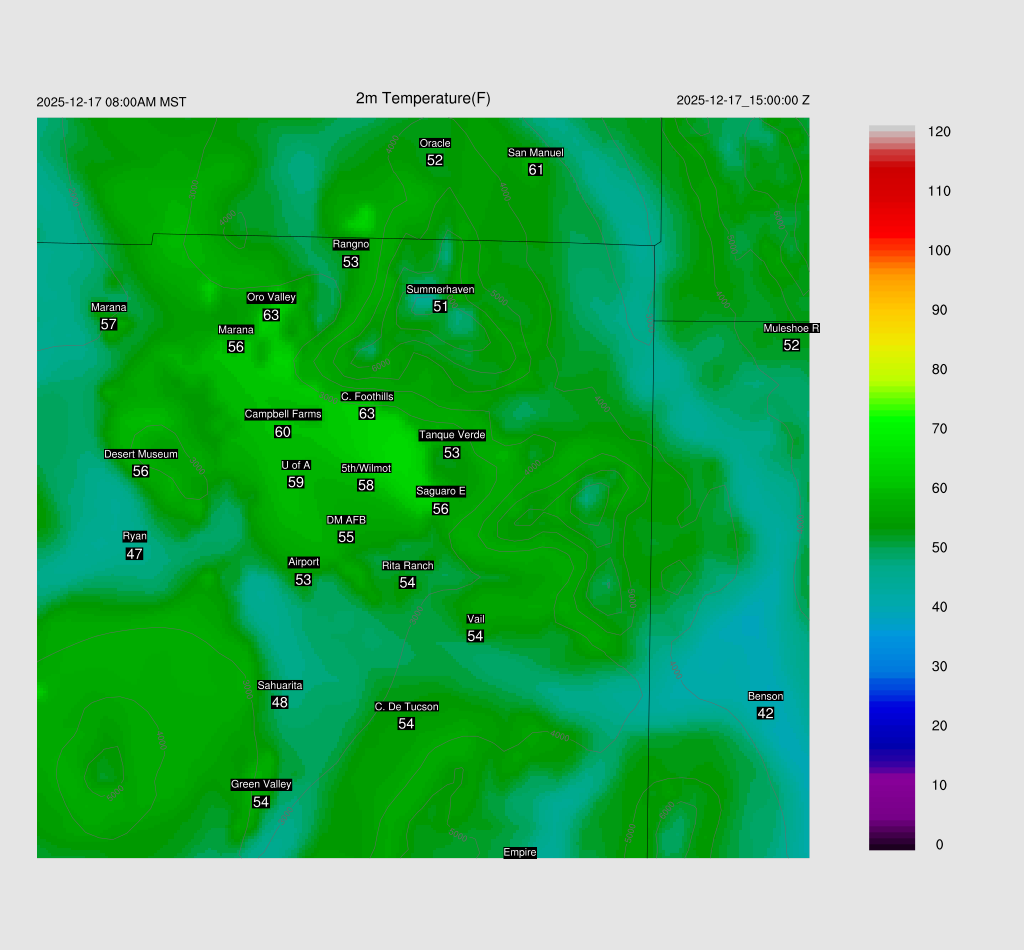
Task: Click the Green Valley station label
Action: (x=261, y=784)
